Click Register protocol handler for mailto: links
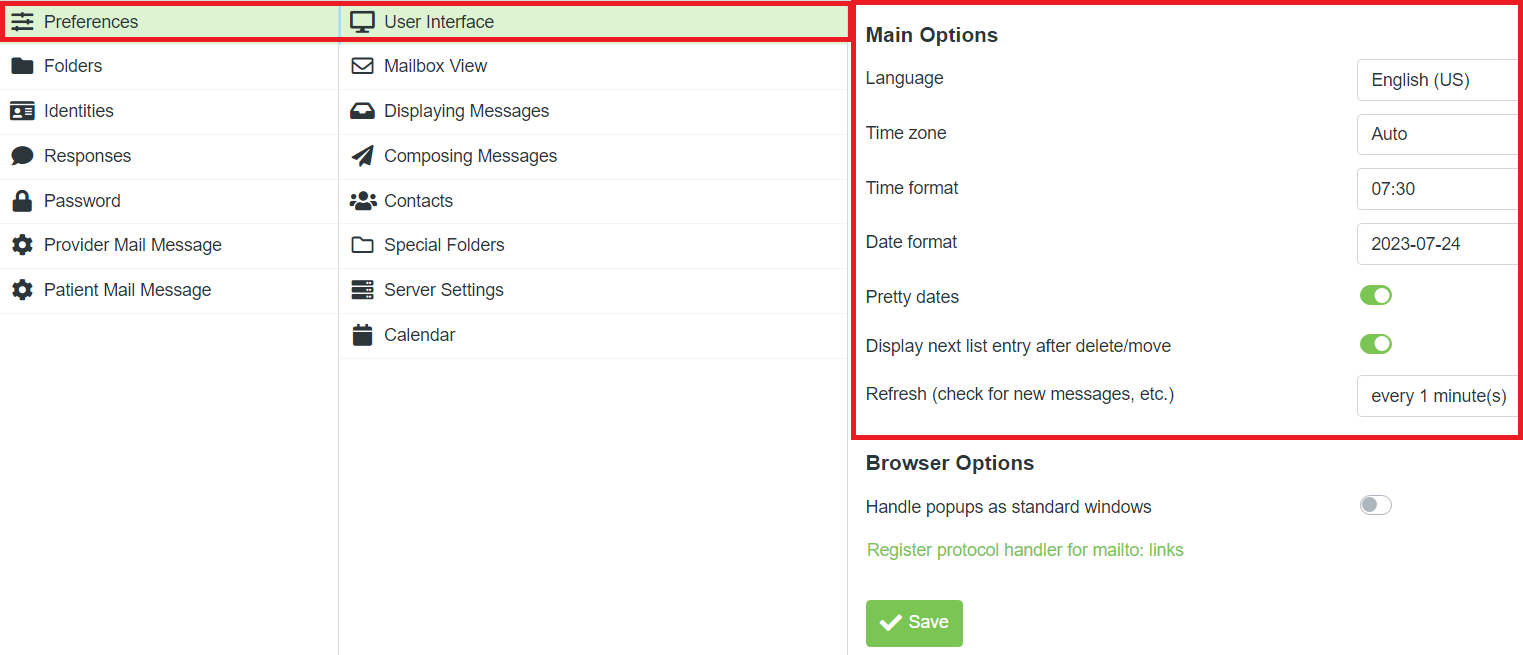 pyautogui.click(x=1025, y=549)
